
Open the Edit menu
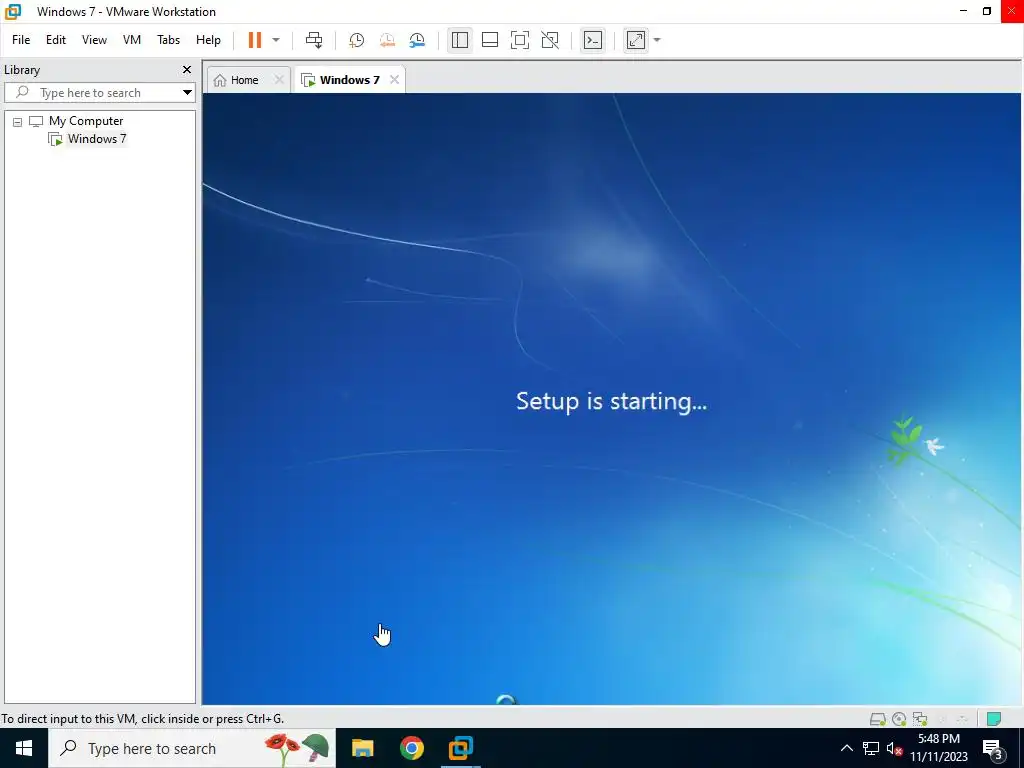pyautogui.click(x=56, y=40)
